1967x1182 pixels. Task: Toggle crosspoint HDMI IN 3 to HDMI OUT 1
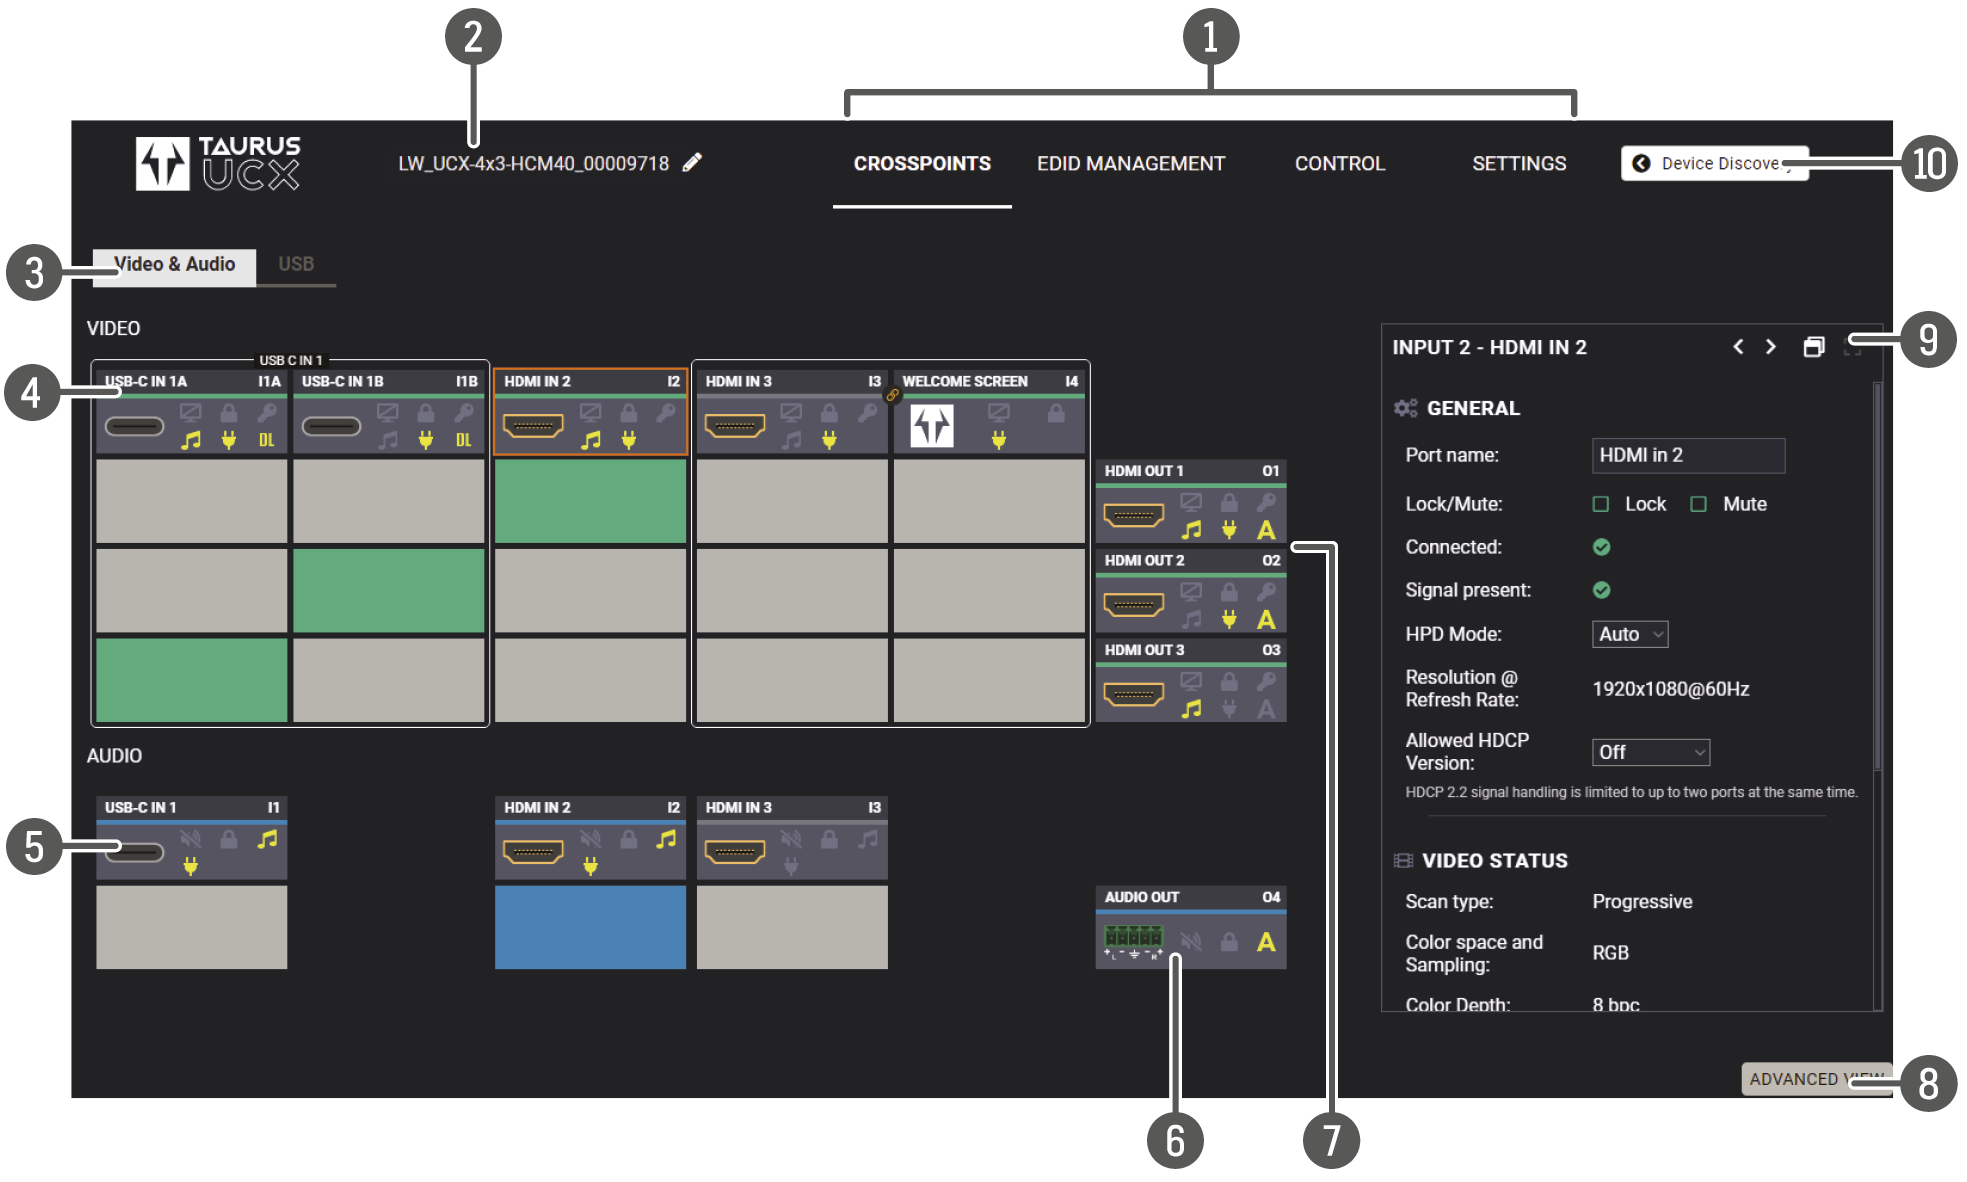coord(791,501)
